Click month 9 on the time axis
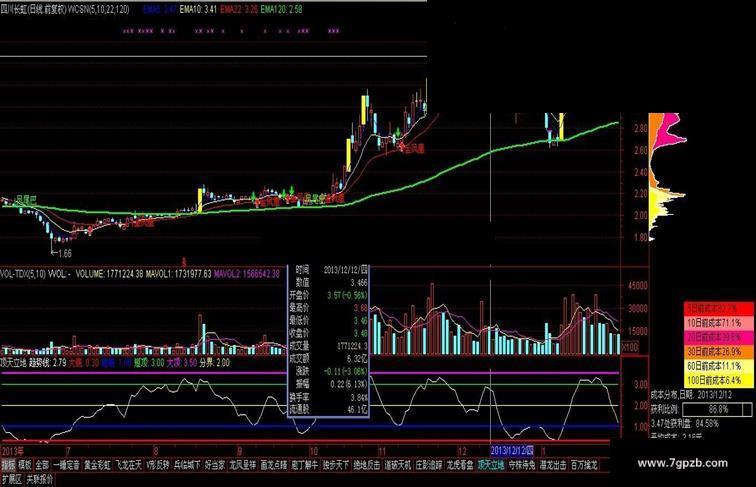The image size is (756, 487). coord(240,451)
